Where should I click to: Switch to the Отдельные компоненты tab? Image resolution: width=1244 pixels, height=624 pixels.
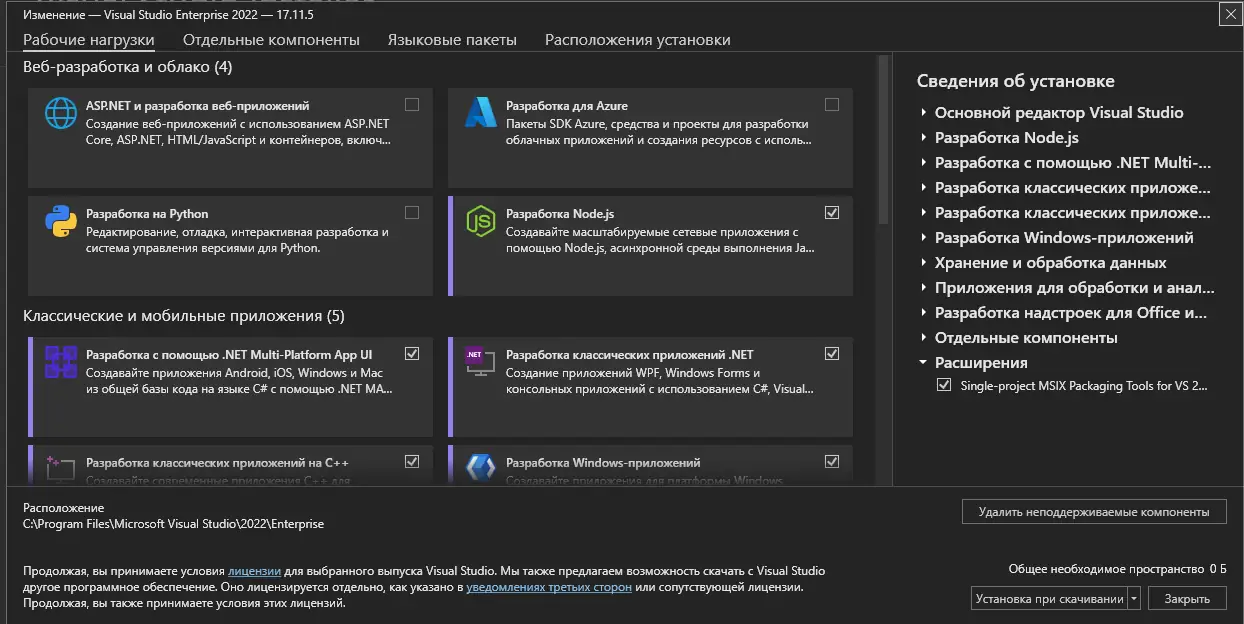271,40
